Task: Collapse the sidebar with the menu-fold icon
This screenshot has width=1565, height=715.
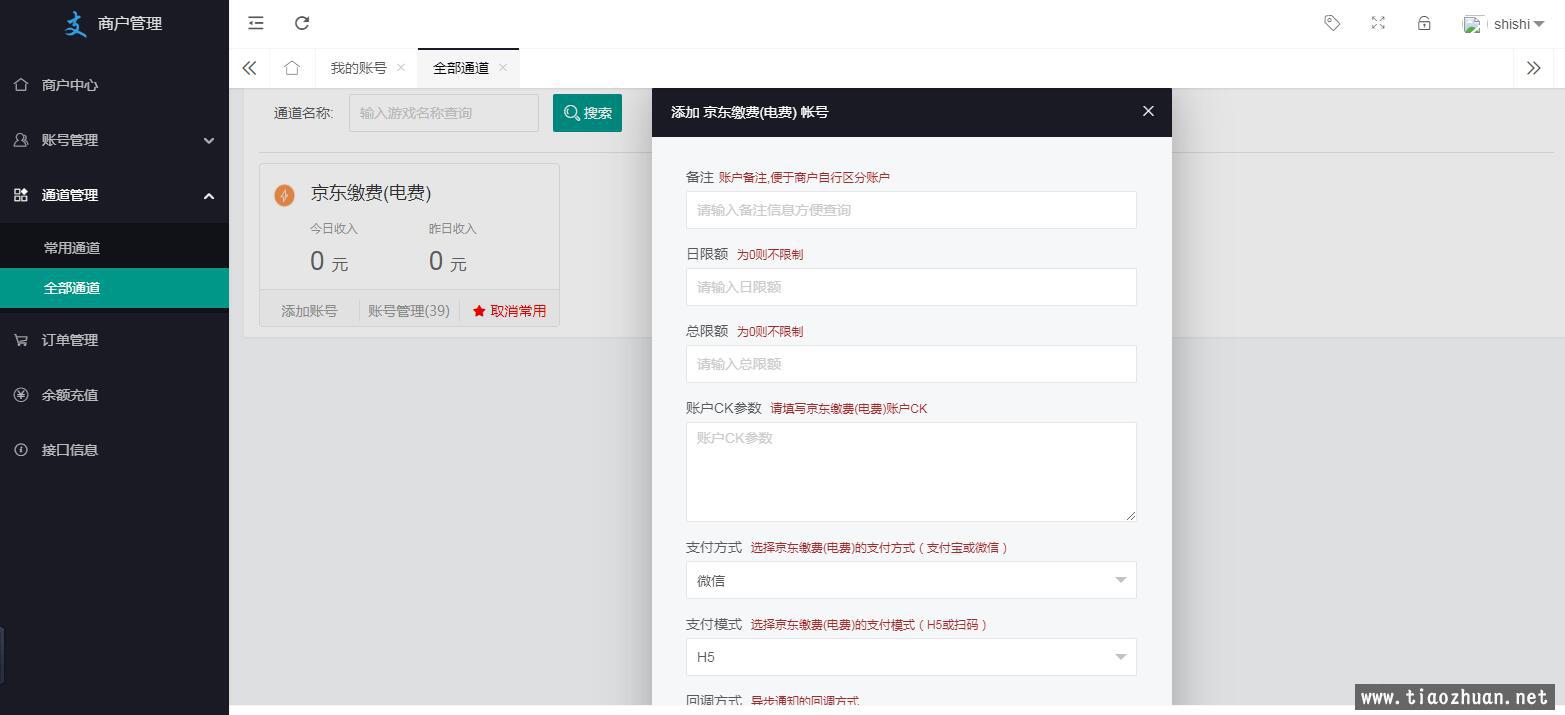Action: [256, 22]
